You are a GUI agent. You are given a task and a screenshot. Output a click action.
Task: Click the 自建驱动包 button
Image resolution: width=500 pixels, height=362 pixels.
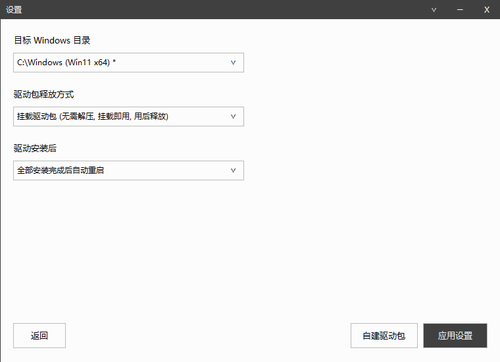tap(384, 335)
